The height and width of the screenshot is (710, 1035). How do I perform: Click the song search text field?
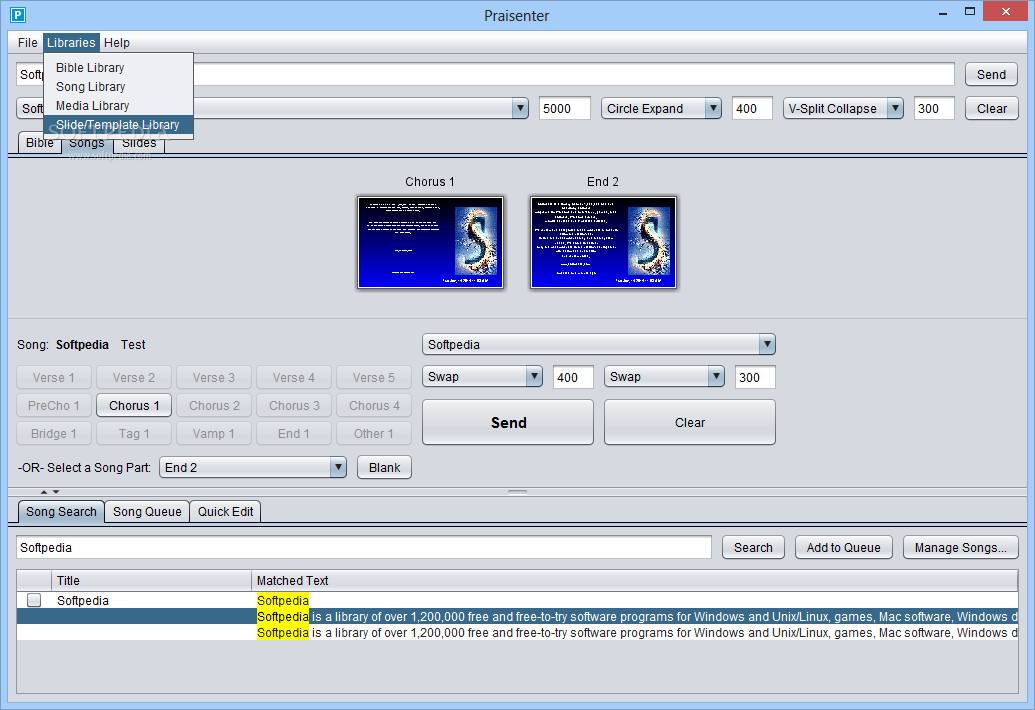pyautogui.click(x=364, y=548)
